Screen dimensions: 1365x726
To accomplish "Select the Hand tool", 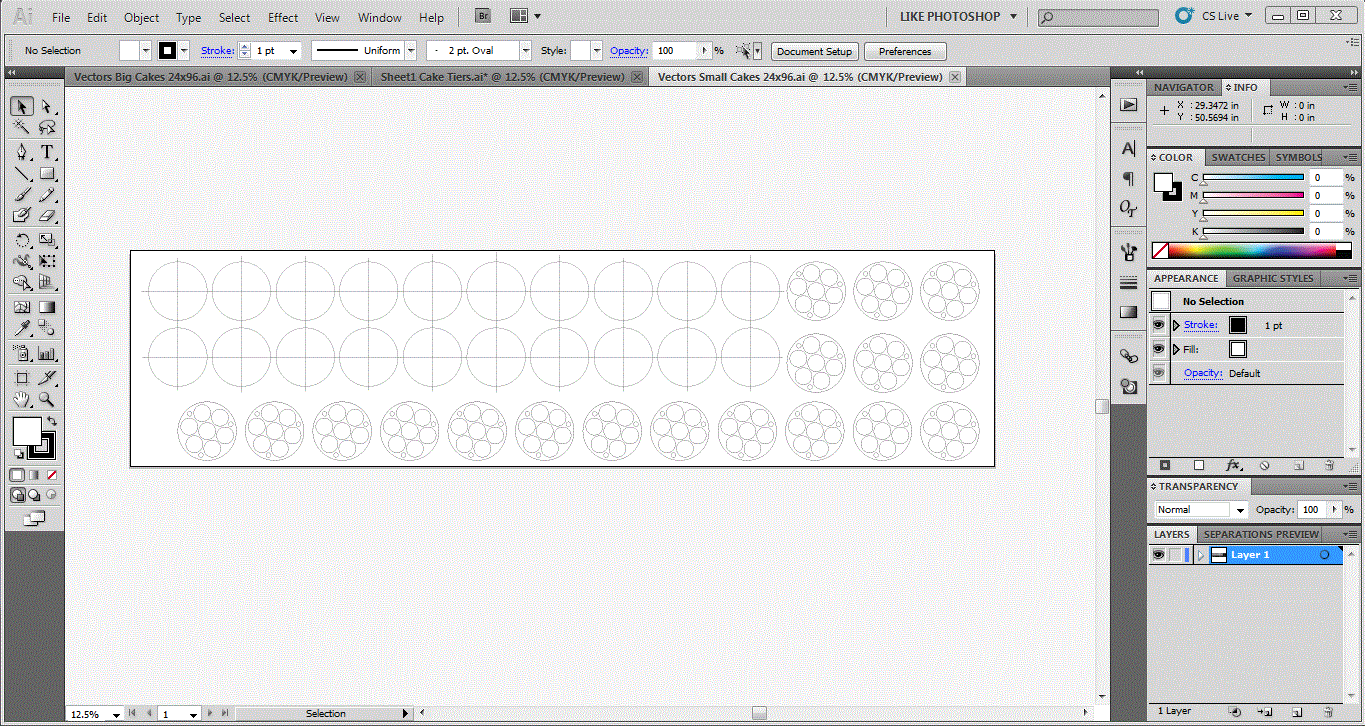I will click(x=22, y=399).
